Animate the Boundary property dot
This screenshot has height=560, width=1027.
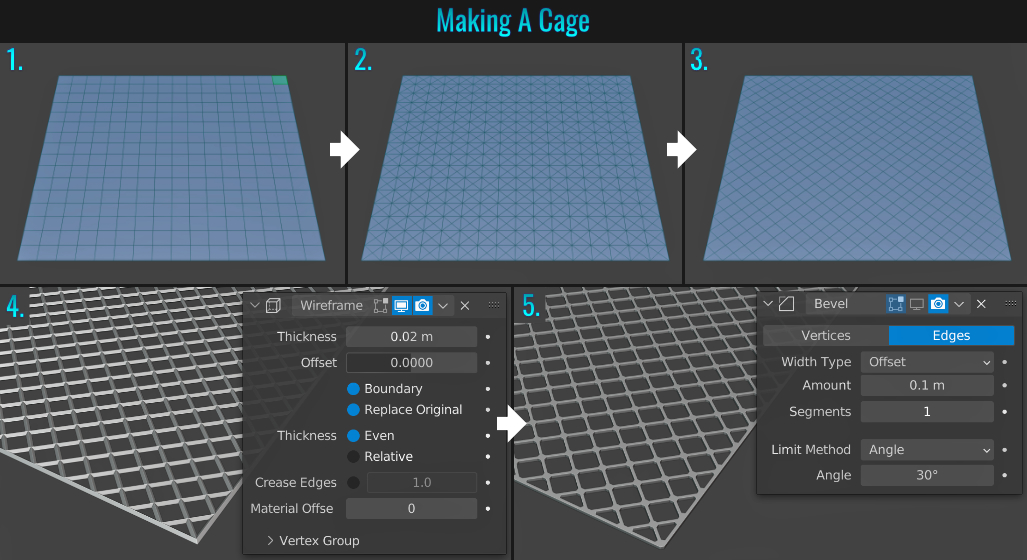[488, 389]
